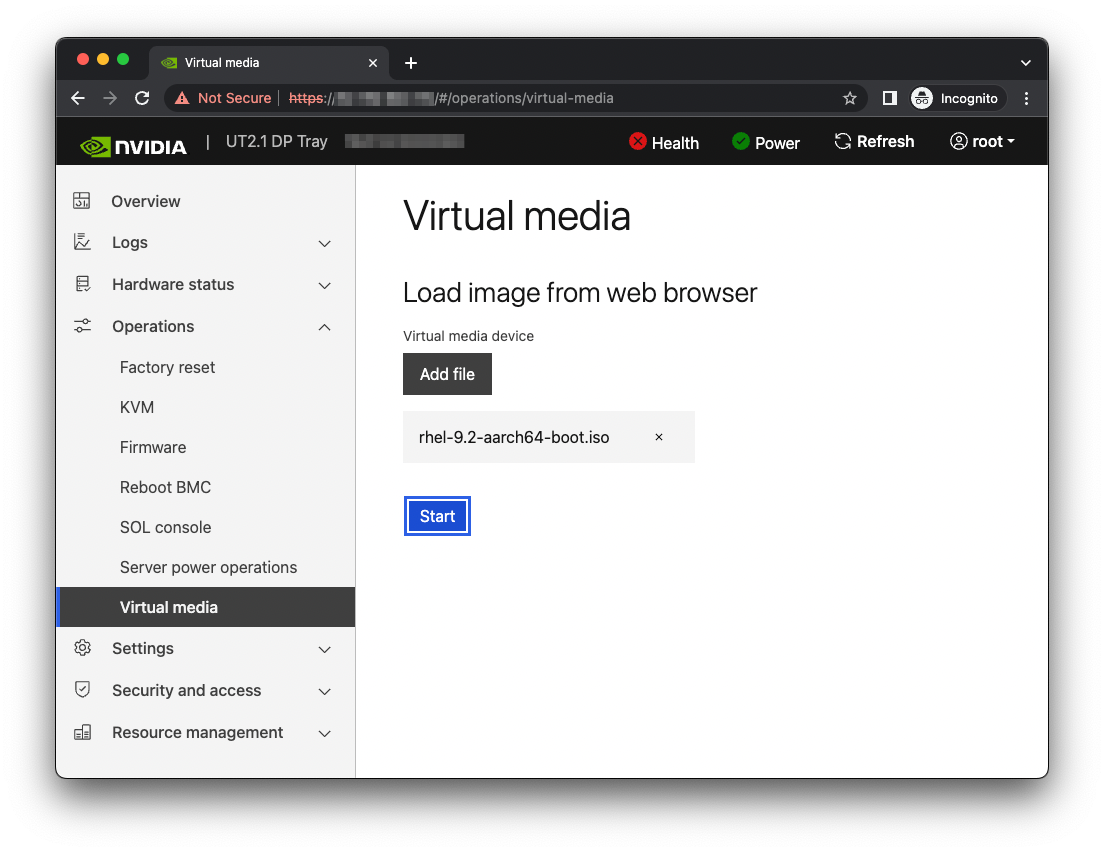Open Chrome three-dot menu

(1027, 98)
